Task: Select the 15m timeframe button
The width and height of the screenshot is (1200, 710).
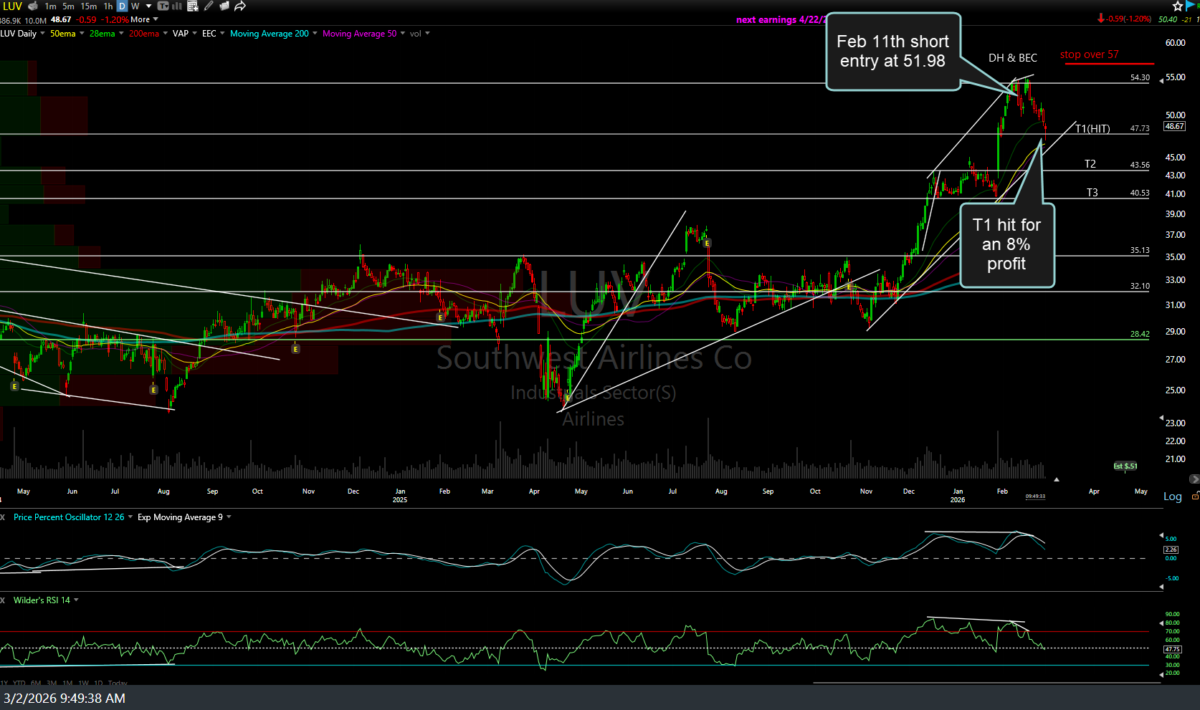Action: (89, 6)
